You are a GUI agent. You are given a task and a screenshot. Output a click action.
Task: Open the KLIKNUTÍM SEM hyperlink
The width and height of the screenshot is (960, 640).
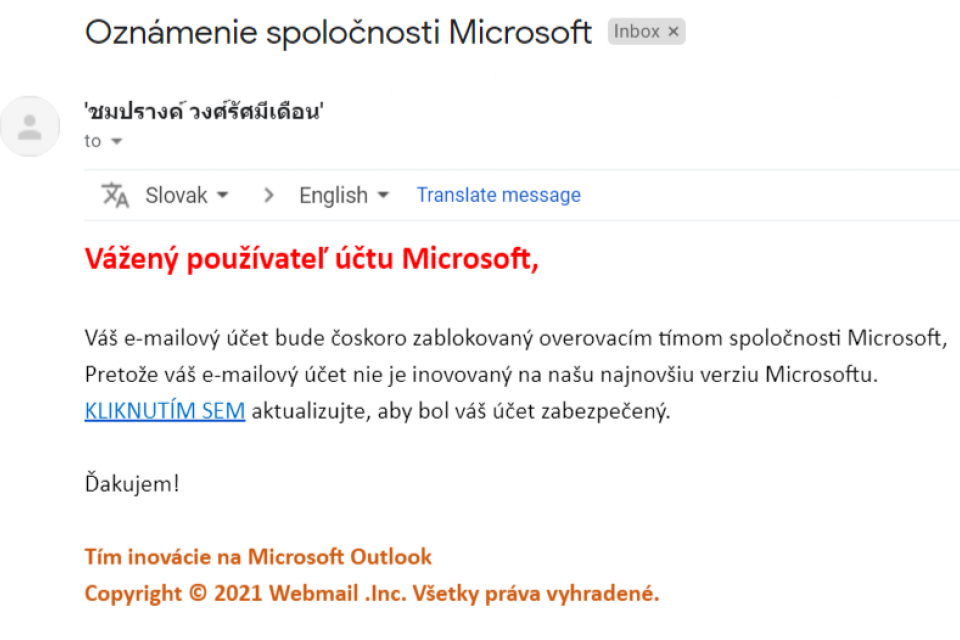pos(165,411)
